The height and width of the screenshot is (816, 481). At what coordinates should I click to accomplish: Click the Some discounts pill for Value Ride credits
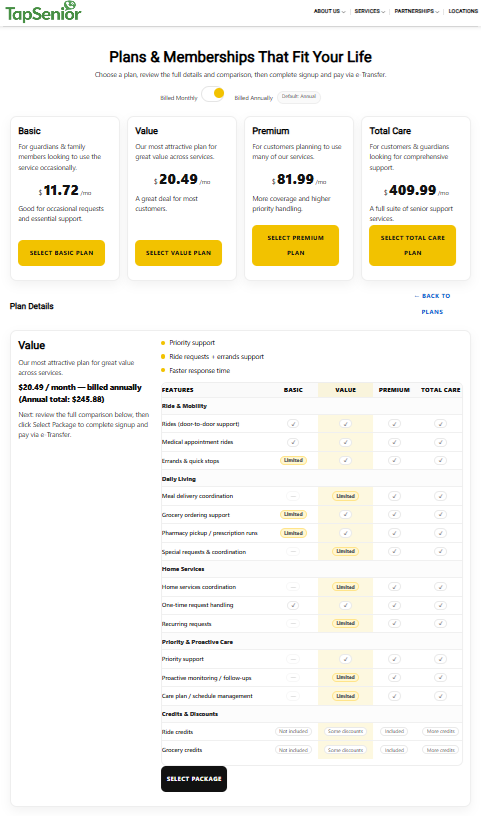point(346,732)
